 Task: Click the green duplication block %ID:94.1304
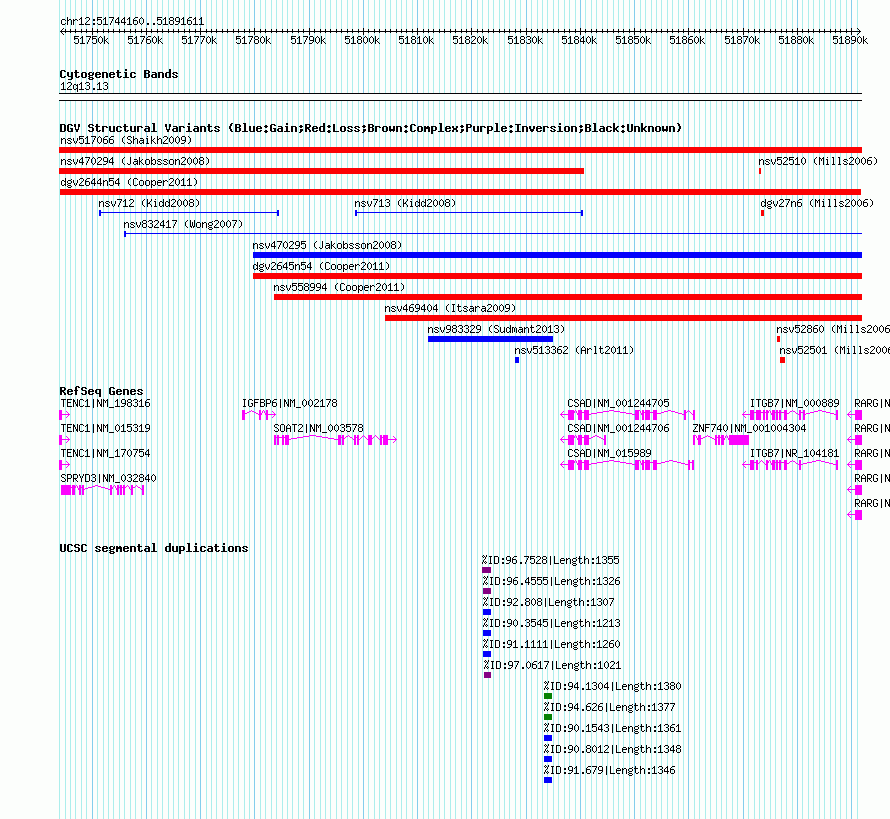(x=548, y=696)
